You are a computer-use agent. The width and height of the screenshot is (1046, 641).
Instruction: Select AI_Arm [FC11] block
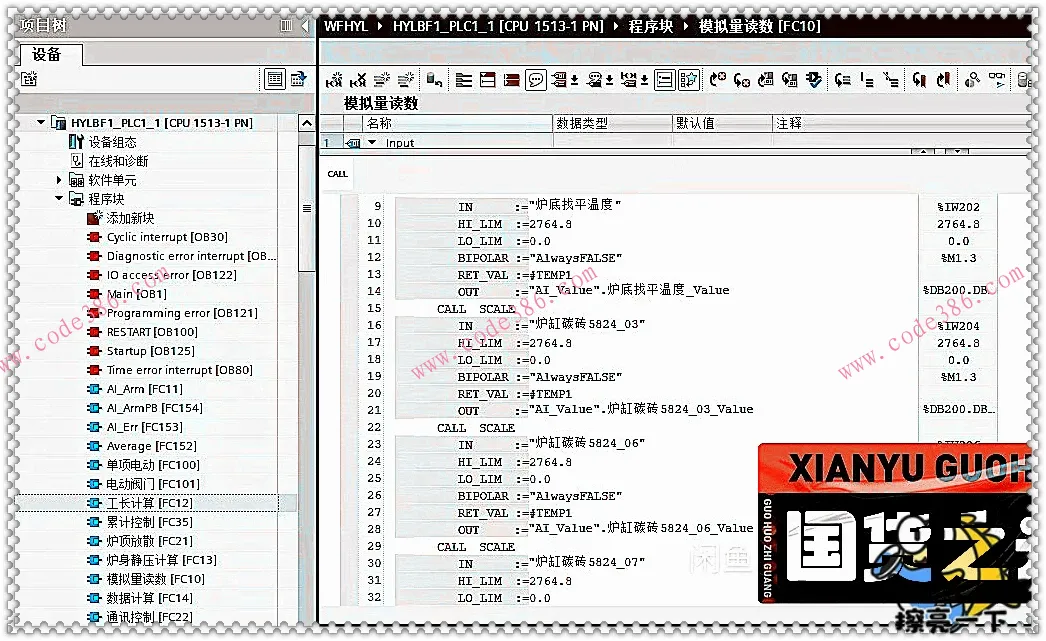(144, 389)
